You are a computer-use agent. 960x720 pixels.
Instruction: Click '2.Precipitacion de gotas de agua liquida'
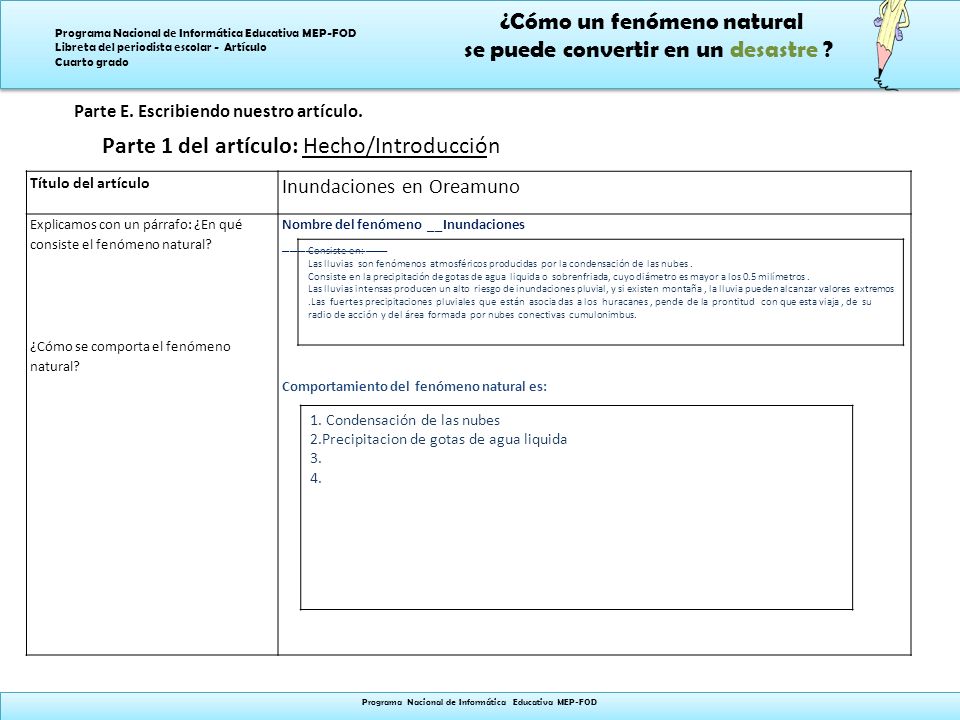tap(438, 440)
